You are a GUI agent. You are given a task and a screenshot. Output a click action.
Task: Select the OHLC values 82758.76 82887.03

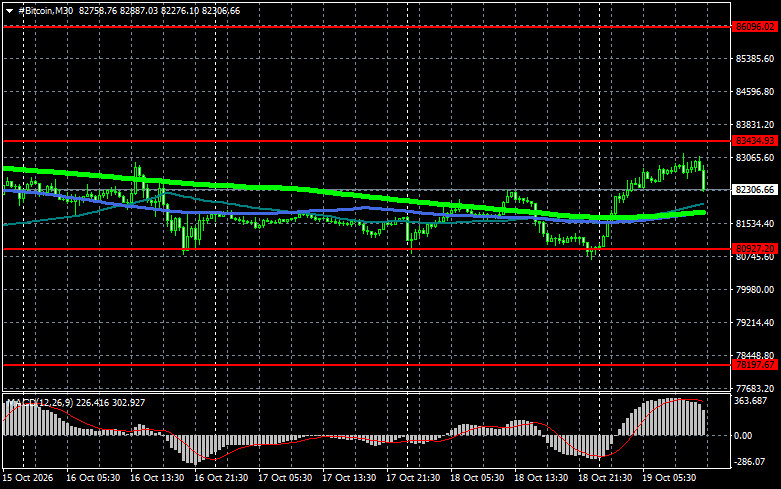click(x=119, y=10)
